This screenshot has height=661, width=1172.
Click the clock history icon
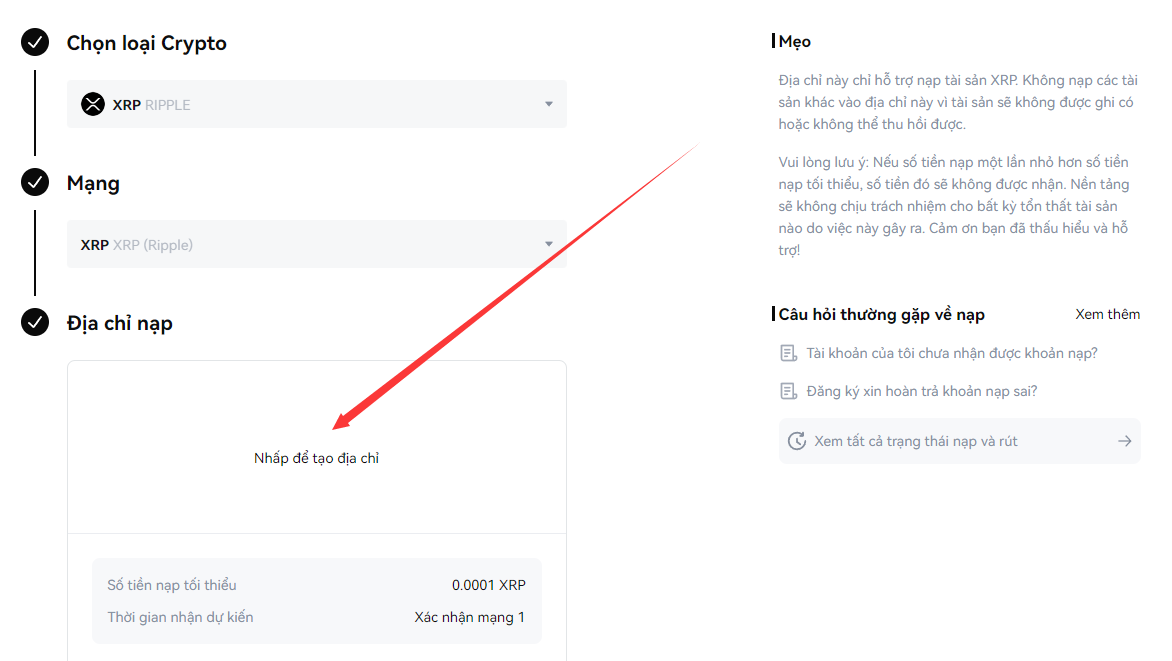click(x=797, y=441)
